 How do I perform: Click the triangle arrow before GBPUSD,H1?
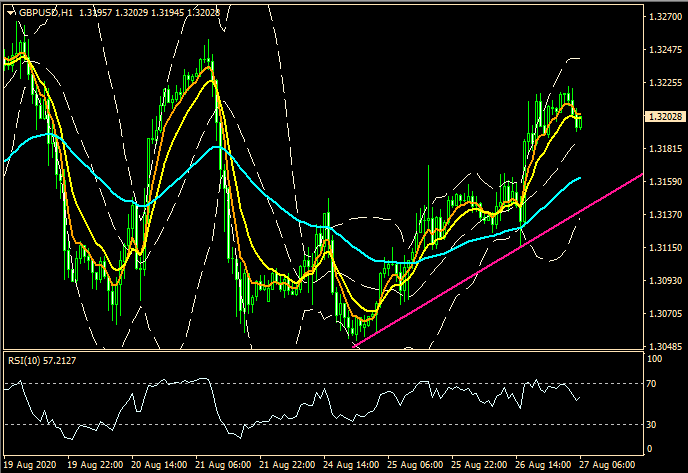(x=9, y=13)
